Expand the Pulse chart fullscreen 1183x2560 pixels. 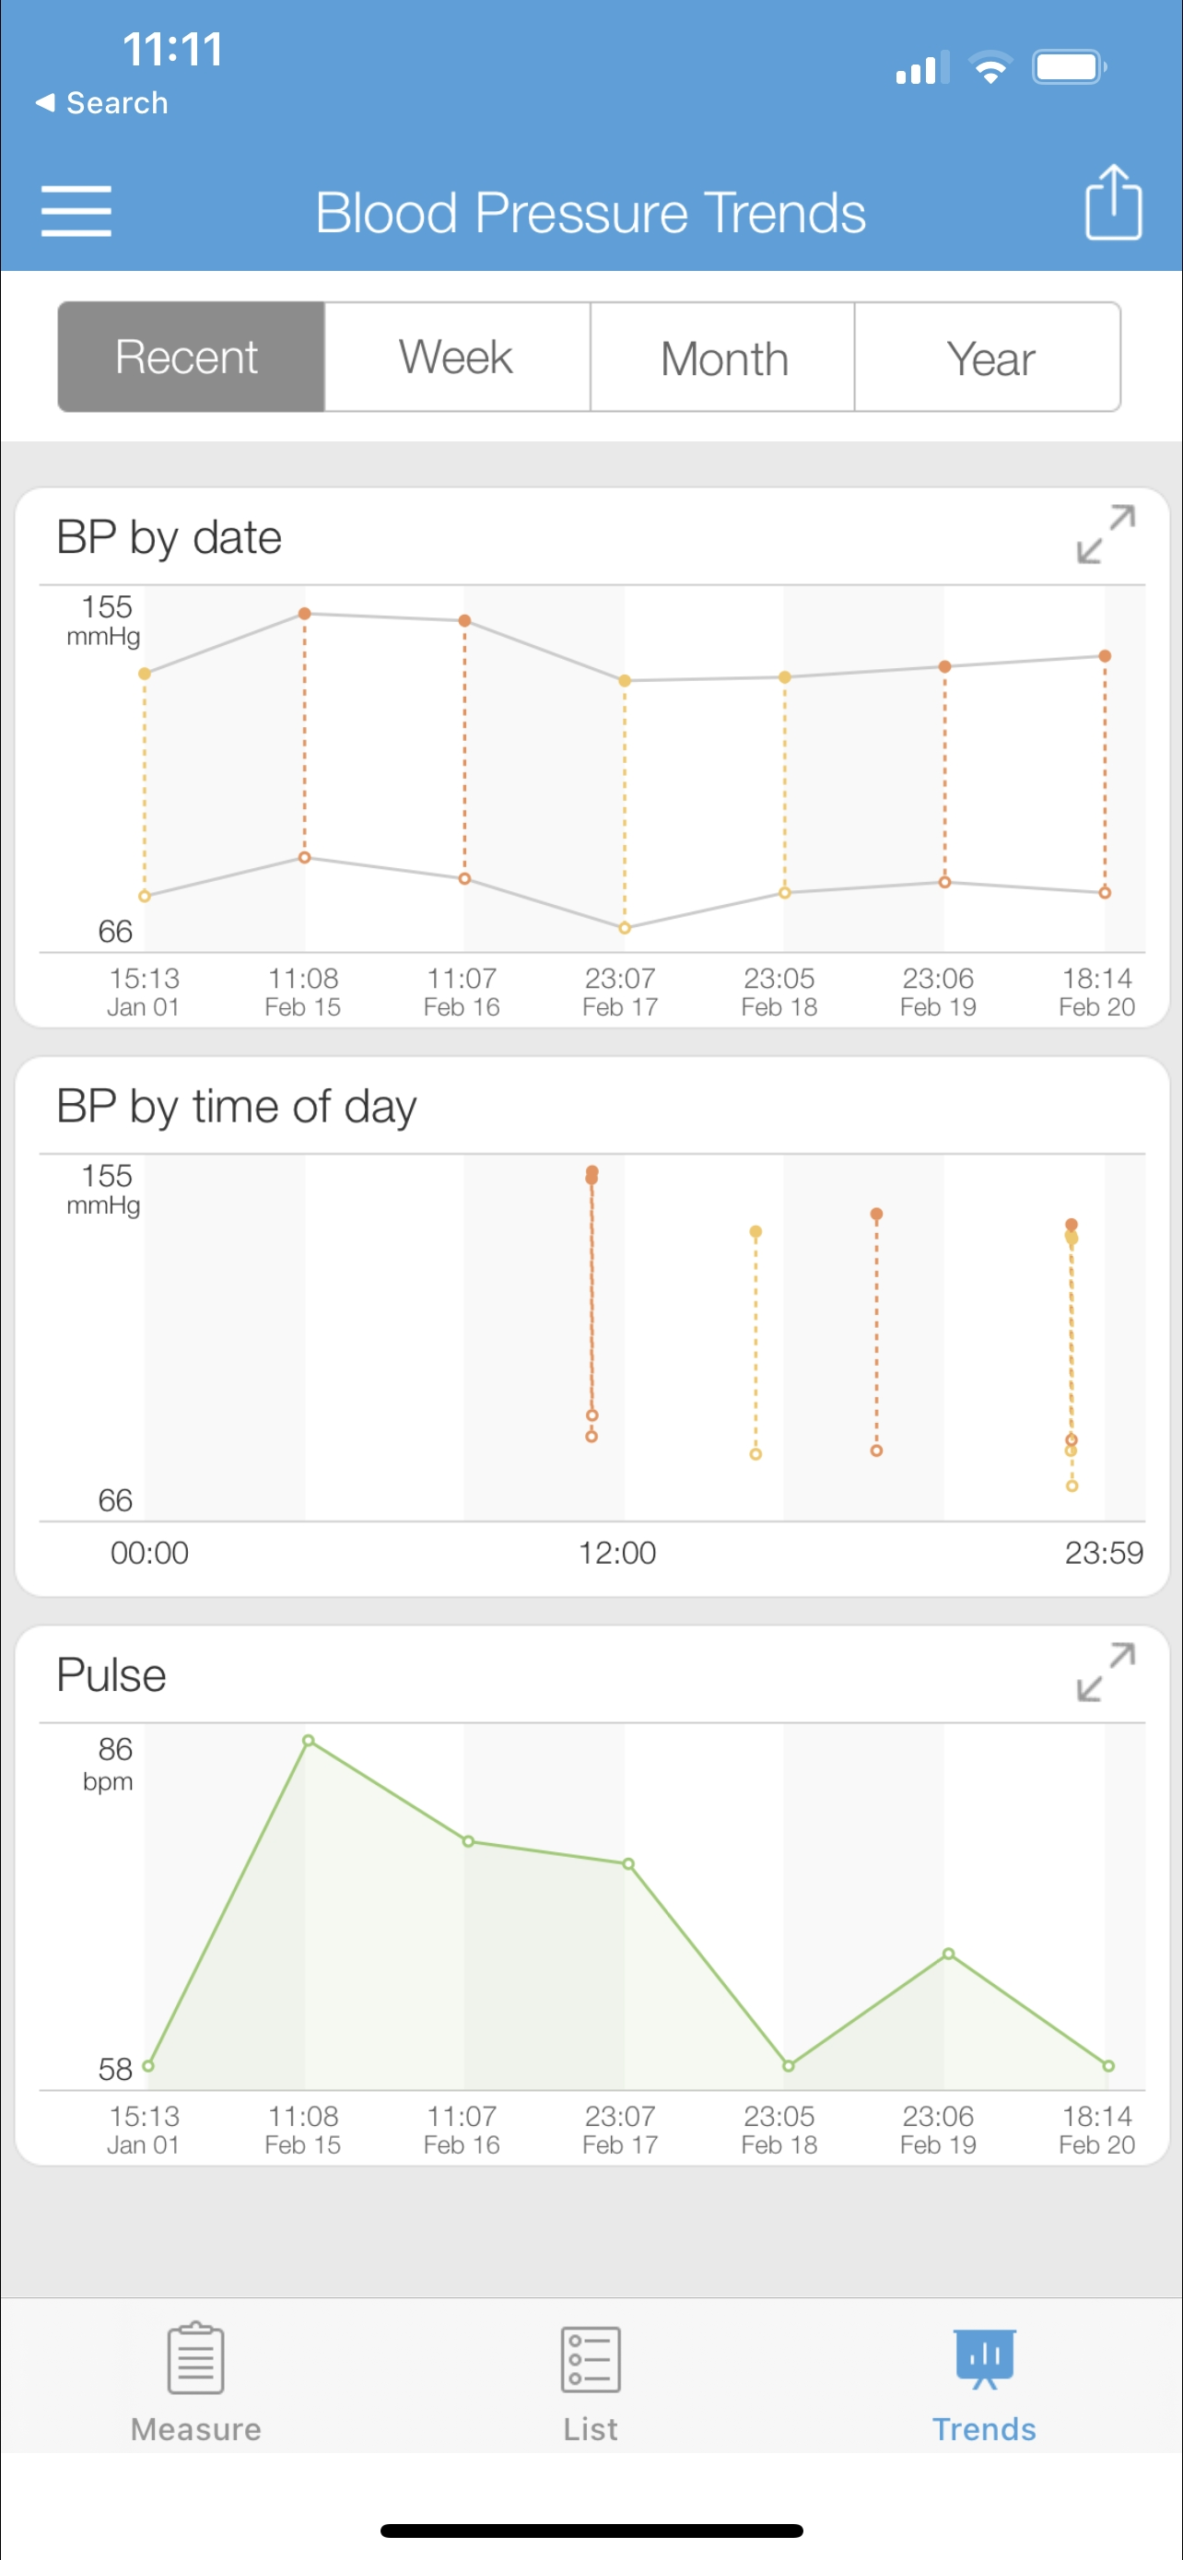1105,1672
